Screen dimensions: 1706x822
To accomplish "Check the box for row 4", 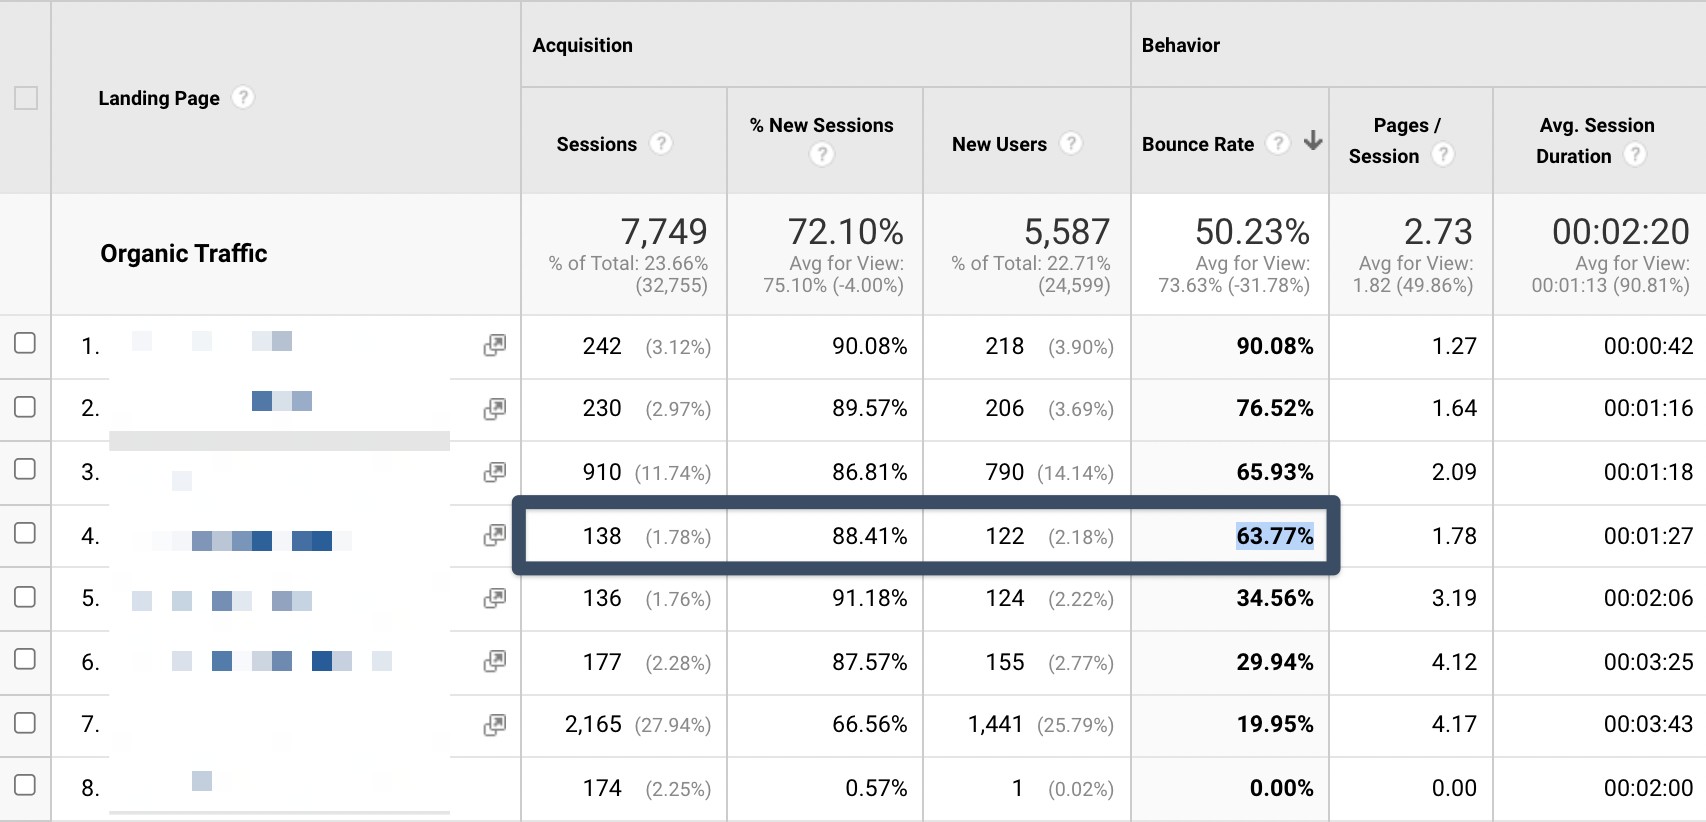I will point(25,533).
